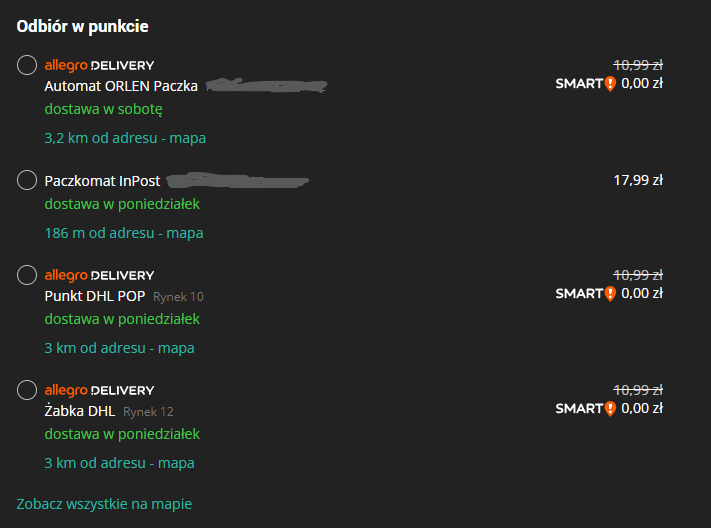The width and height of the screenshot is (711, 528).
Task: Click Allegro Delivery logo above Punkt DHL POP
Action: 99,275
